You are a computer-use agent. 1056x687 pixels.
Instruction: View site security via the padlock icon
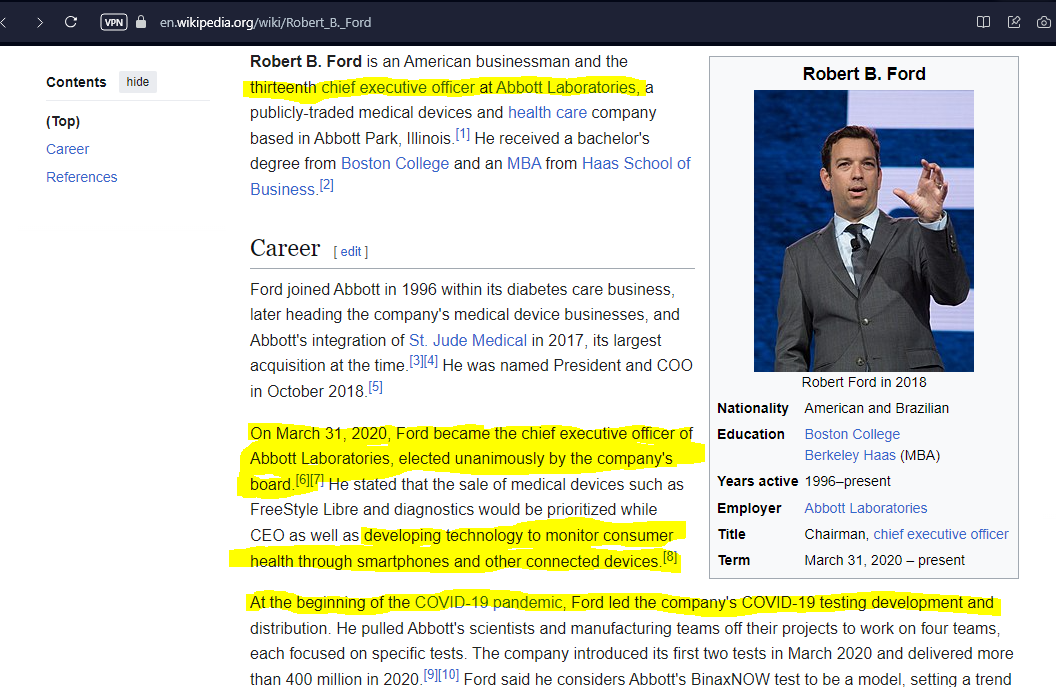141,22
